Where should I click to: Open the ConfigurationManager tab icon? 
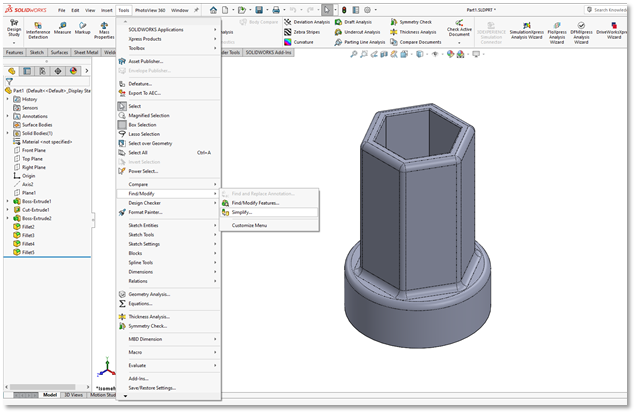(42, 71)
